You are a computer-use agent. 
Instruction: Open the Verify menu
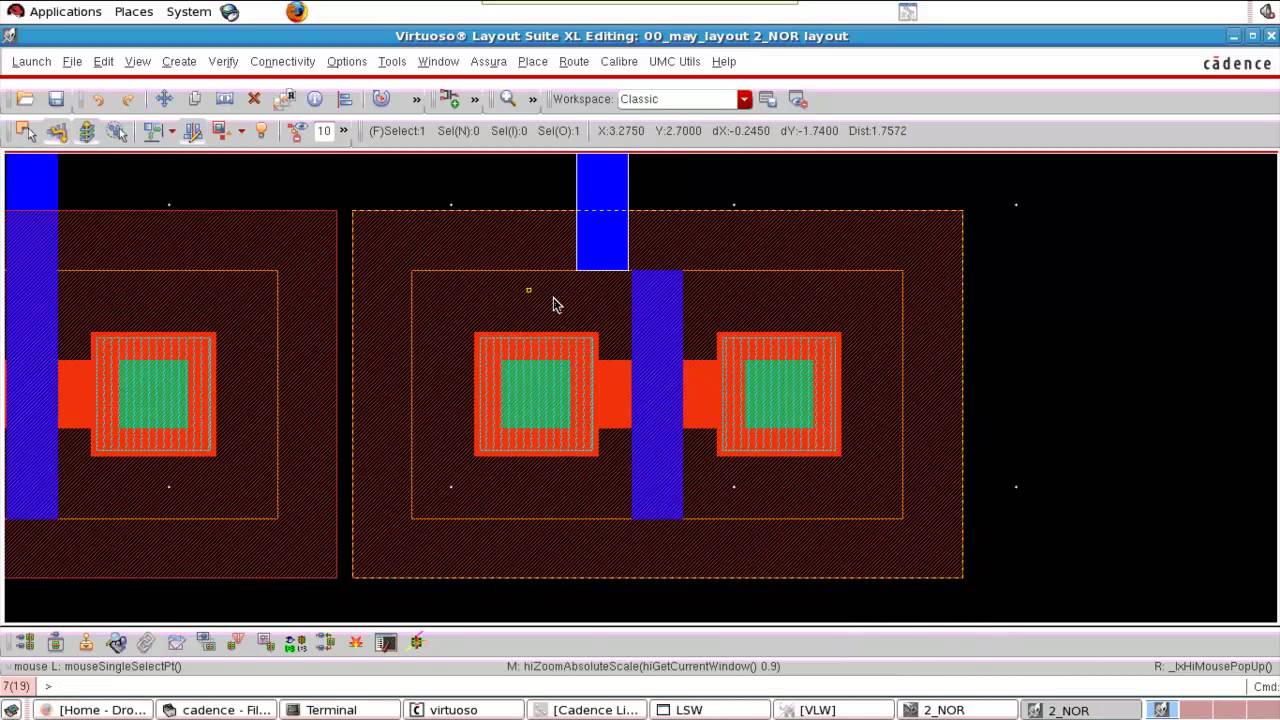(x=223, y=61)
